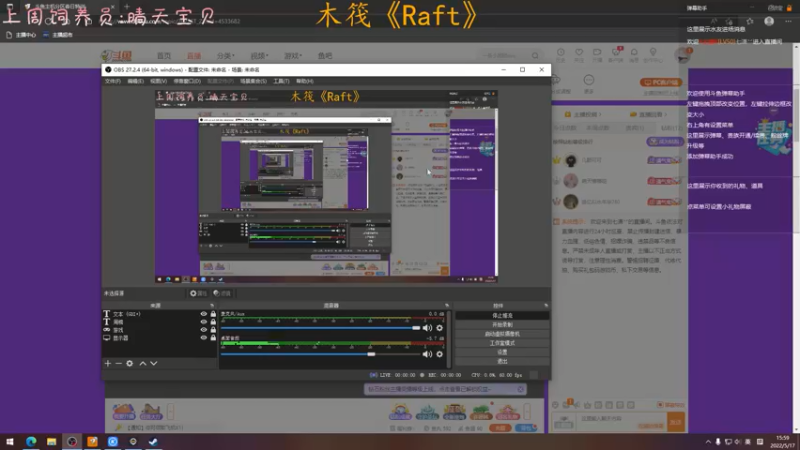The image size is (800, 450).
Task: Pop out the controls dock panel
Action: (x=546, y=306)
